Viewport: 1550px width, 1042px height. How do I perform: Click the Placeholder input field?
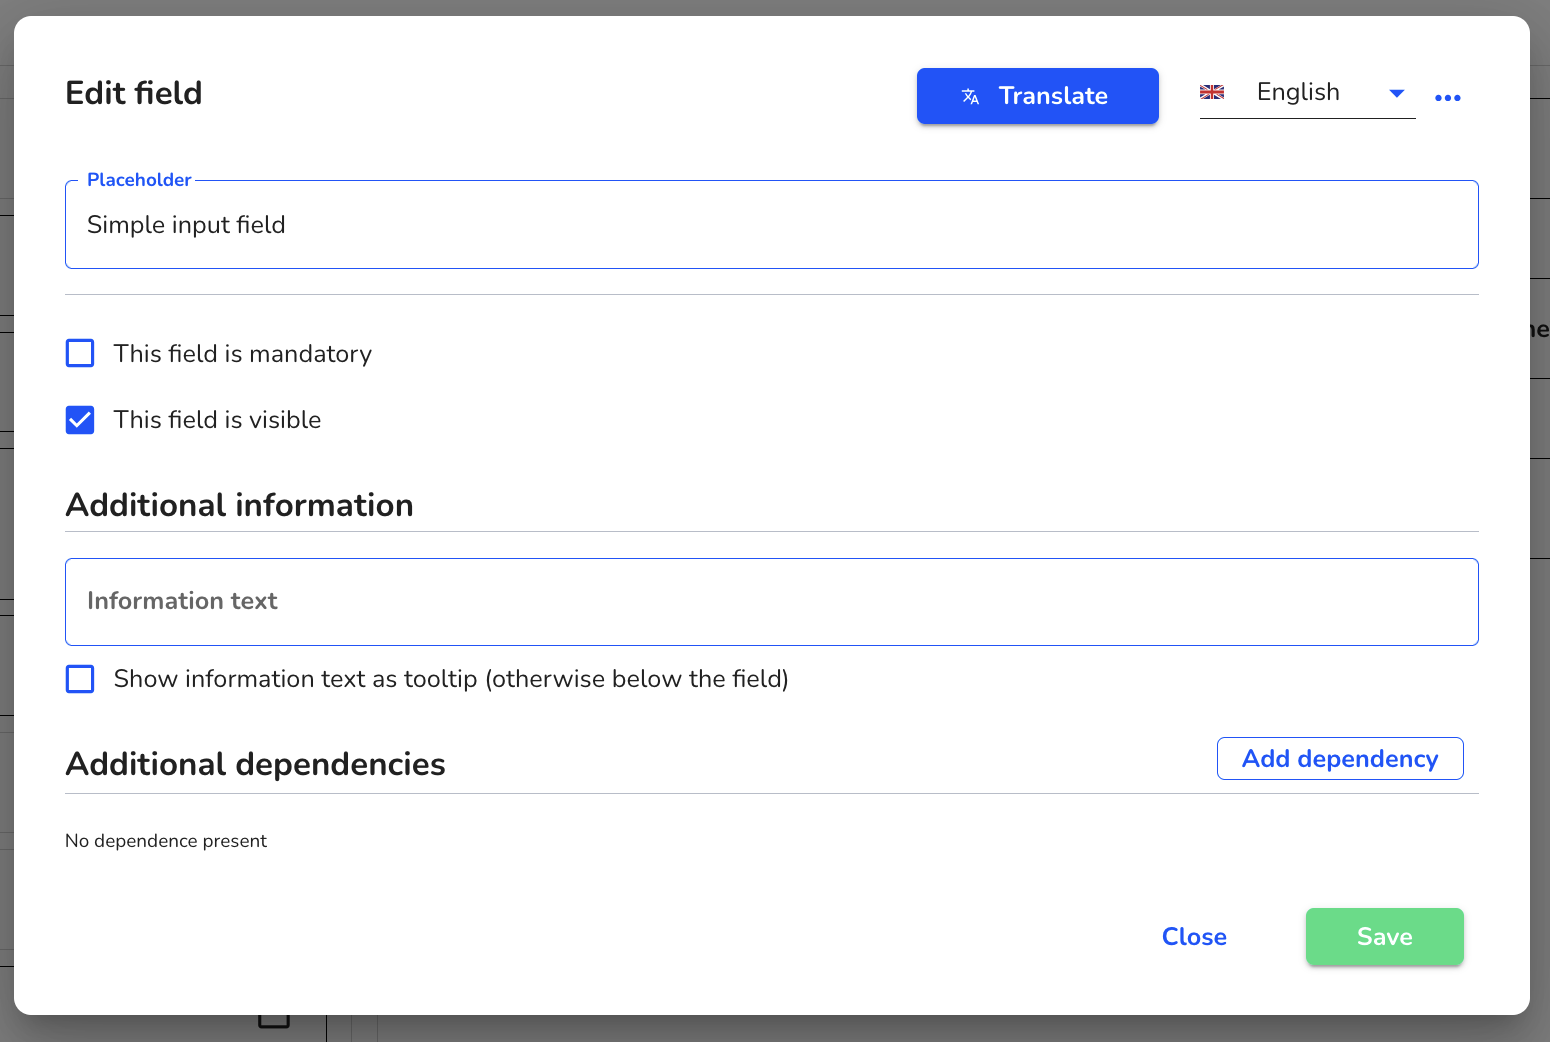771,225
